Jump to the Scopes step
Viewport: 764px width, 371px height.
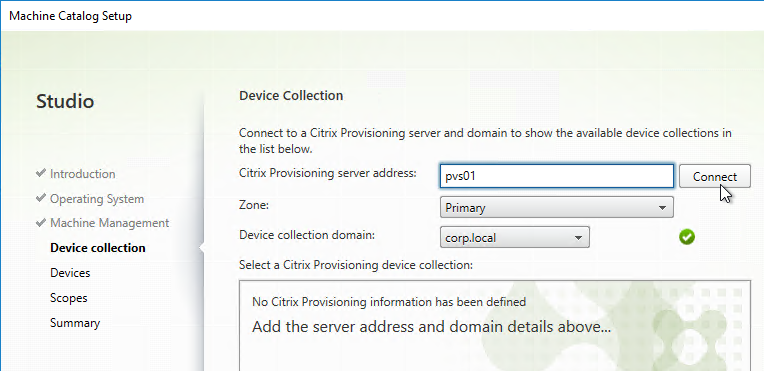pos(69,298)
